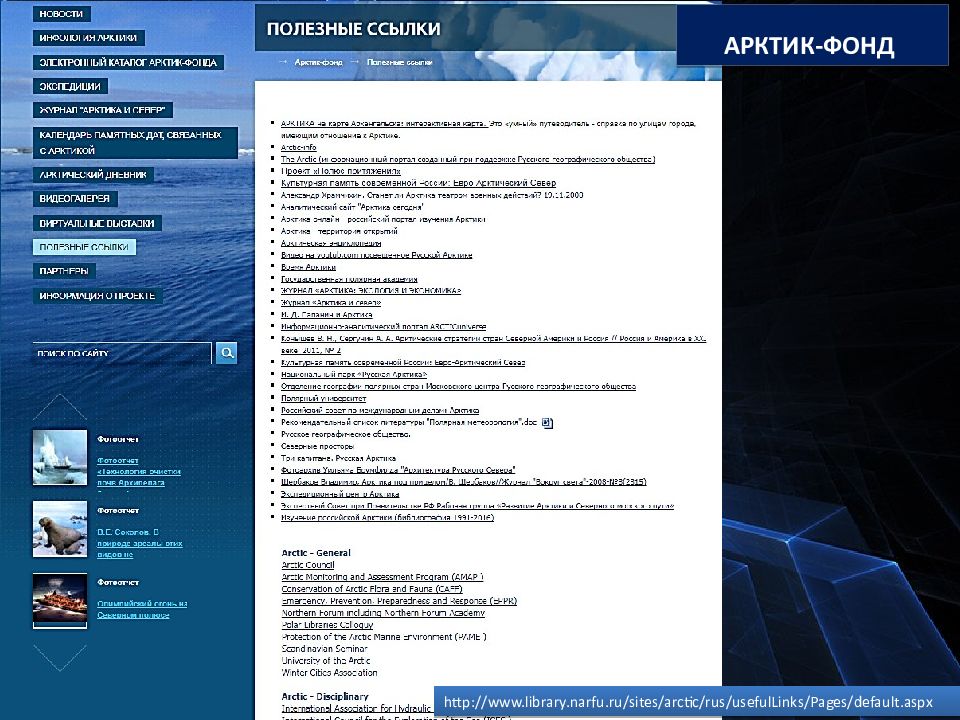Open Аналитический сайт "Арктика сегодня"
This screenshot has height=720, width=960.
(352, 207)
